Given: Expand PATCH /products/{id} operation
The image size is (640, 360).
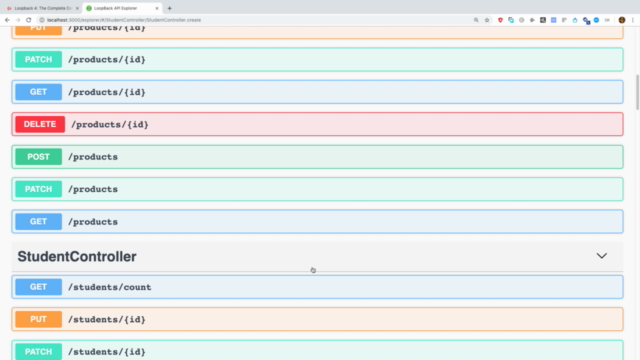Looking at the screenshot, I should tap(317, 60).
